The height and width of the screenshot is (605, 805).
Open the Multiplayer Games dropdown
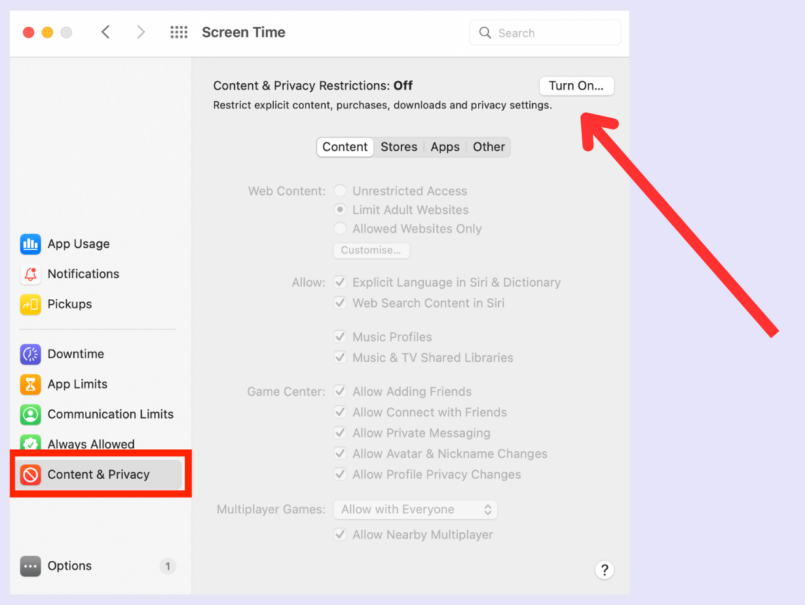(415, 509)
